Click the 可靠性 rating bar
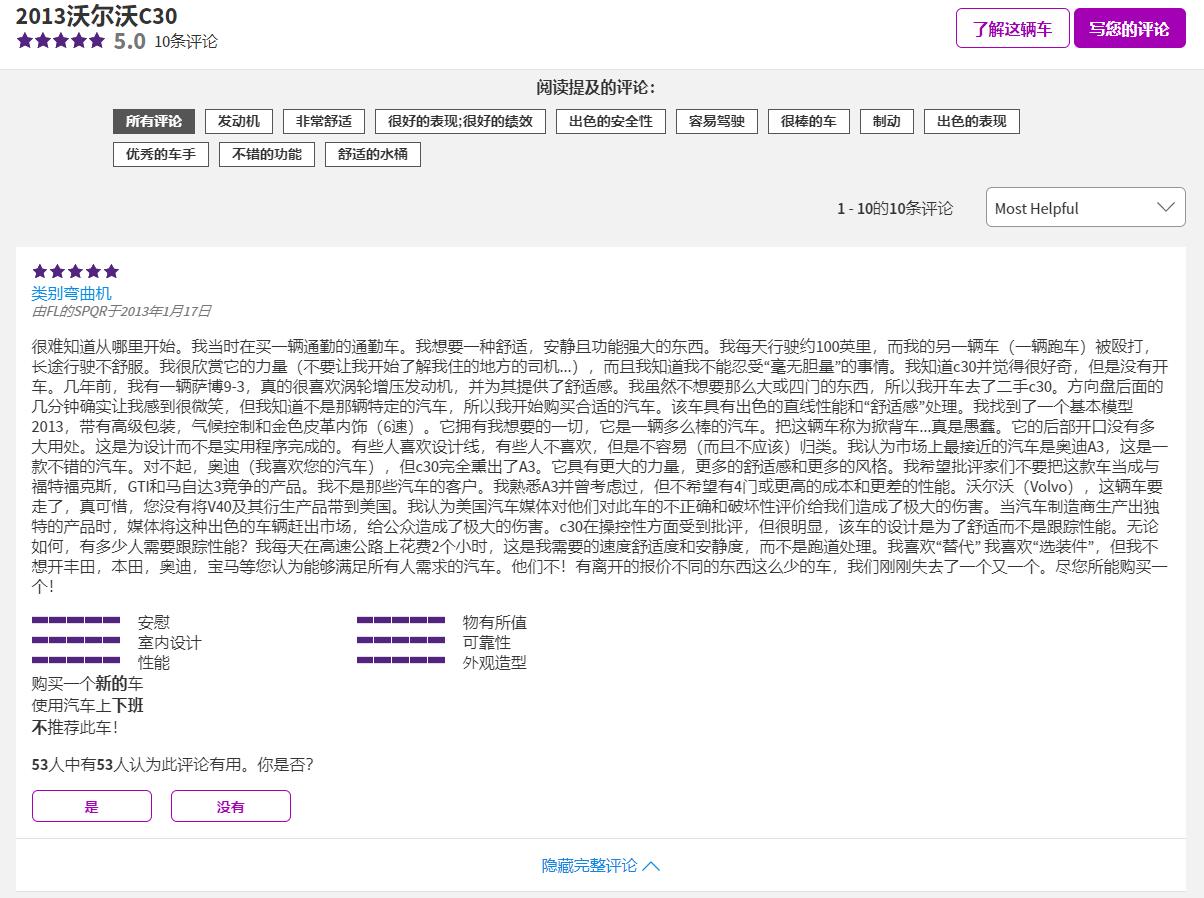 click(401, 642)
